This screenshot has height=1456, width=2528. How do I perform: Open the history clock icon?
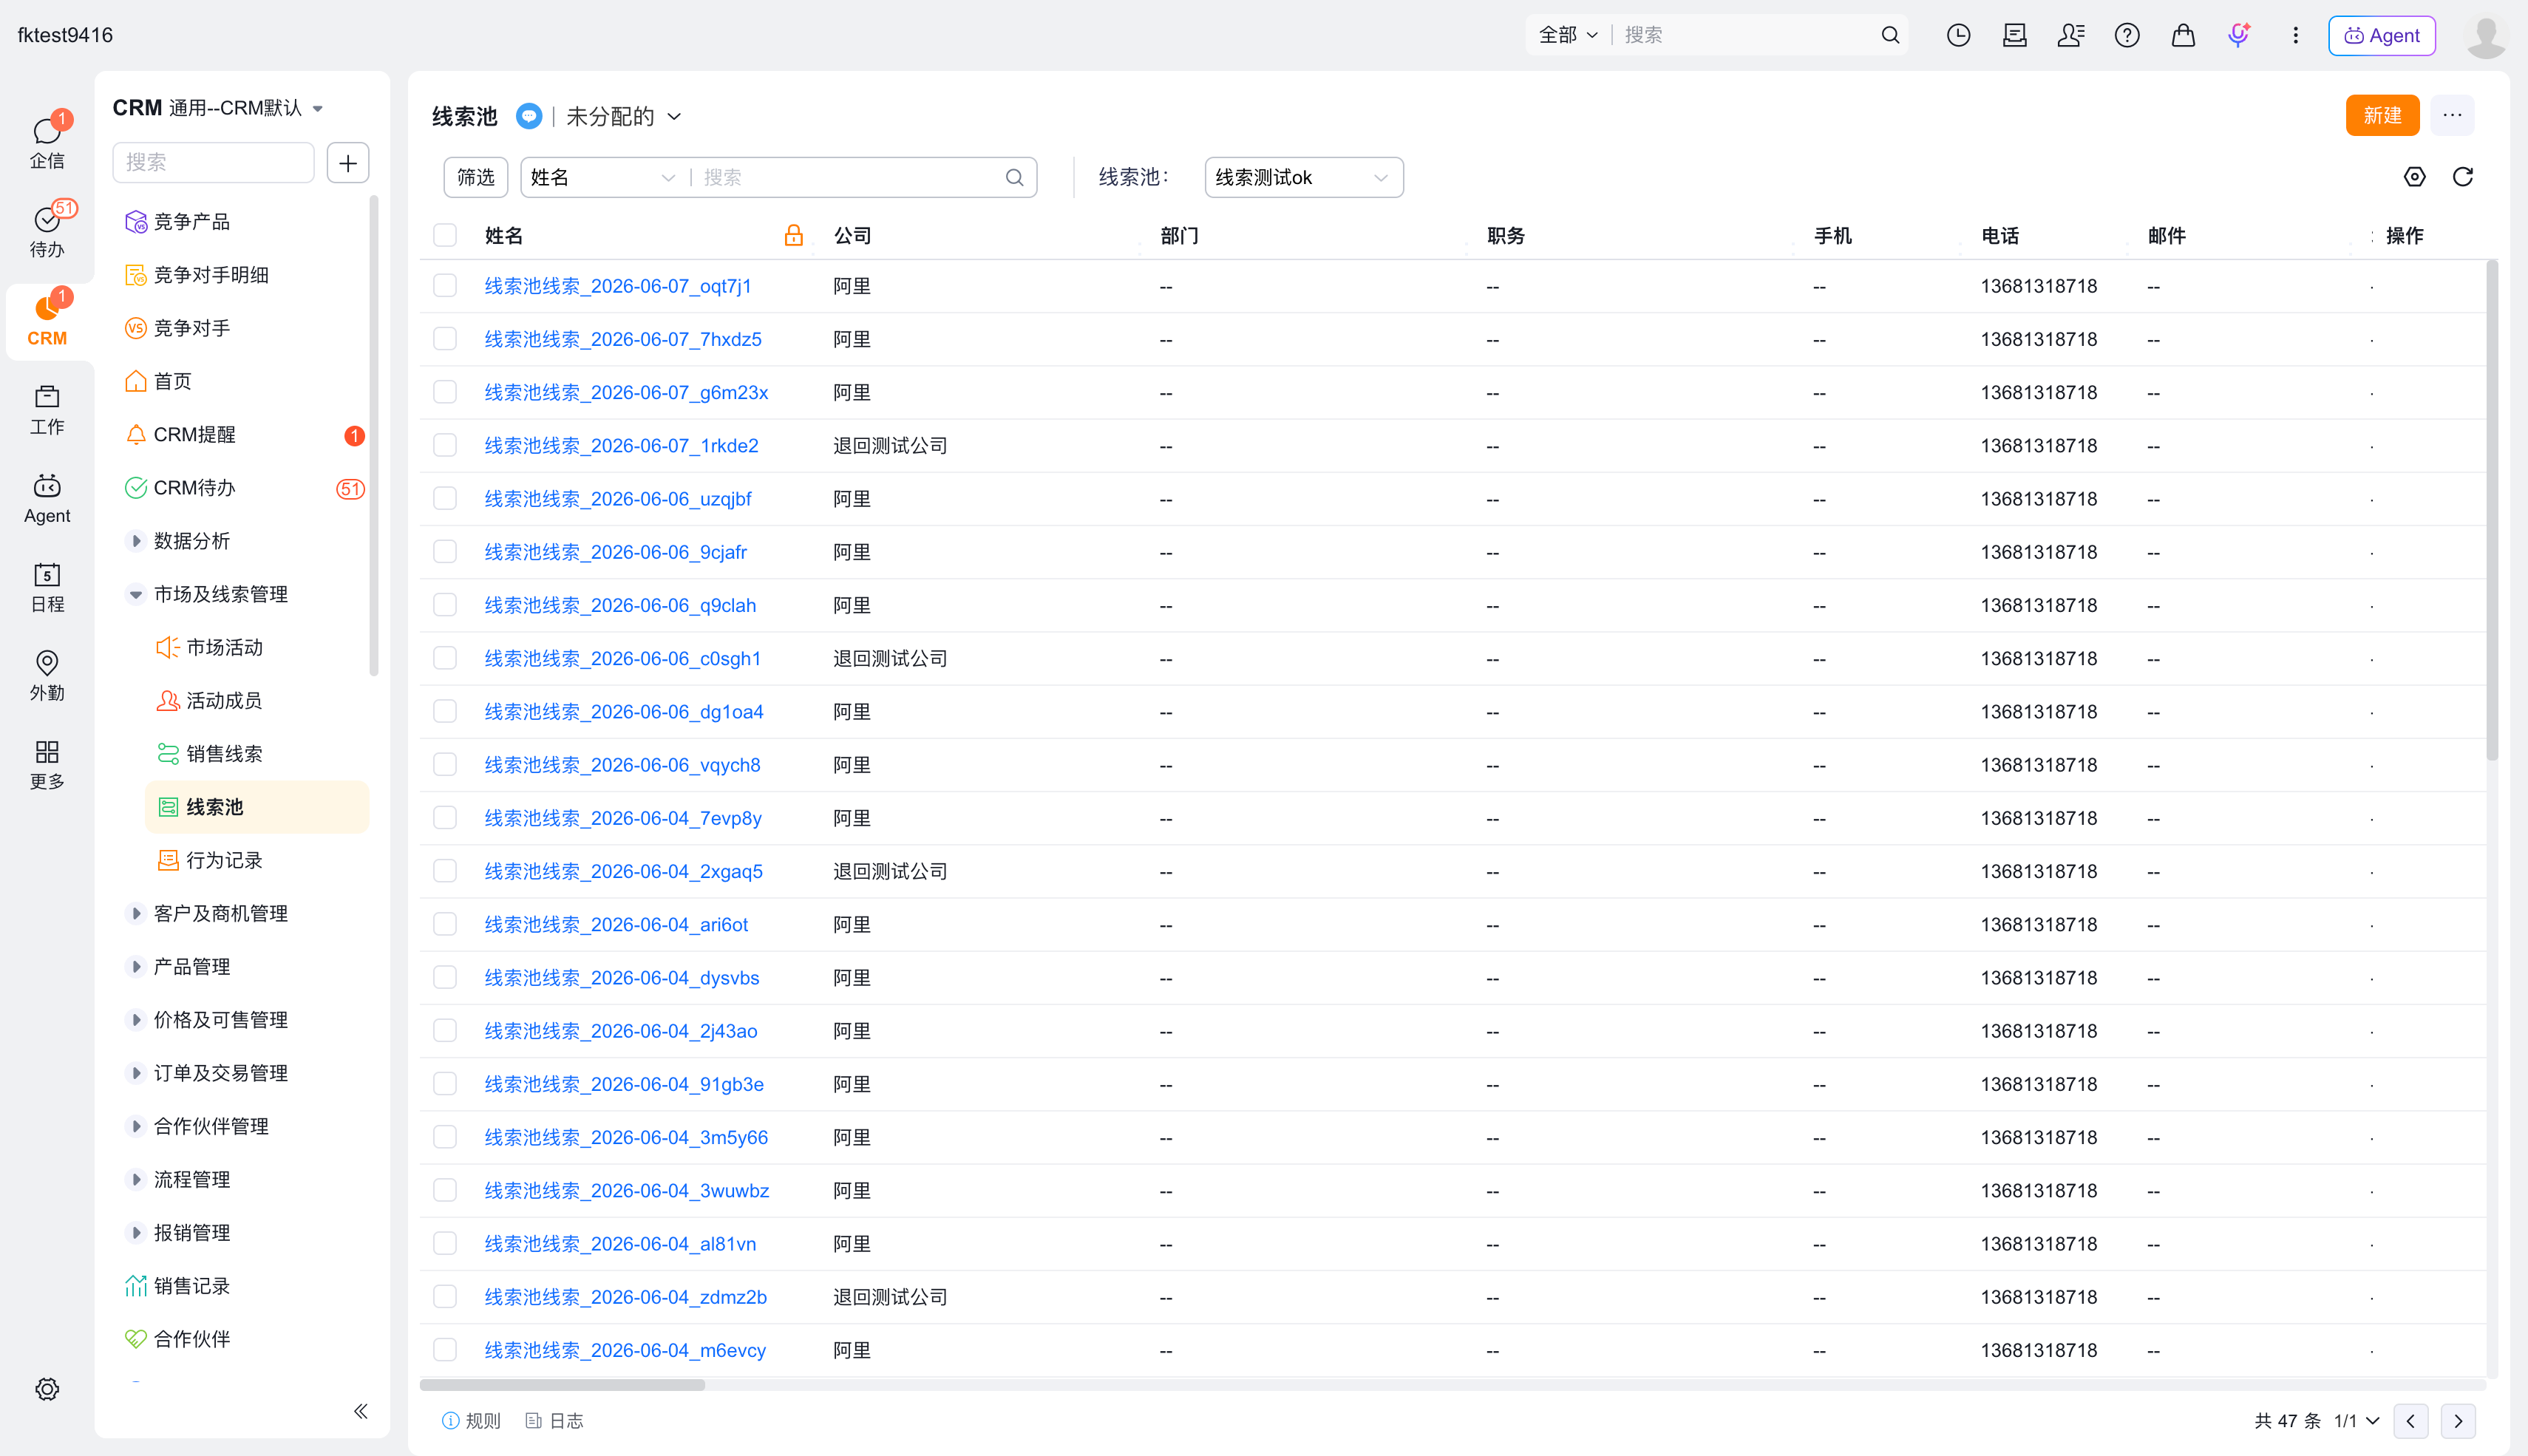(x=1958, y=35)
